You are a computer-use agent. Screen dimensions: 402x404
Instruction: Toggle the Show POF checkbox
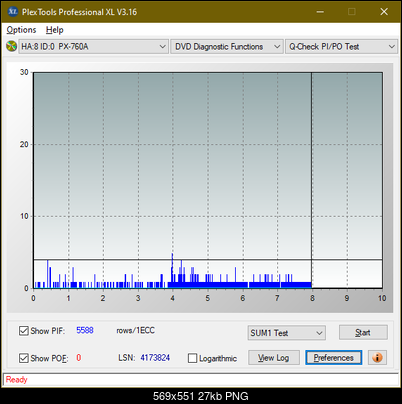(24, 358)
